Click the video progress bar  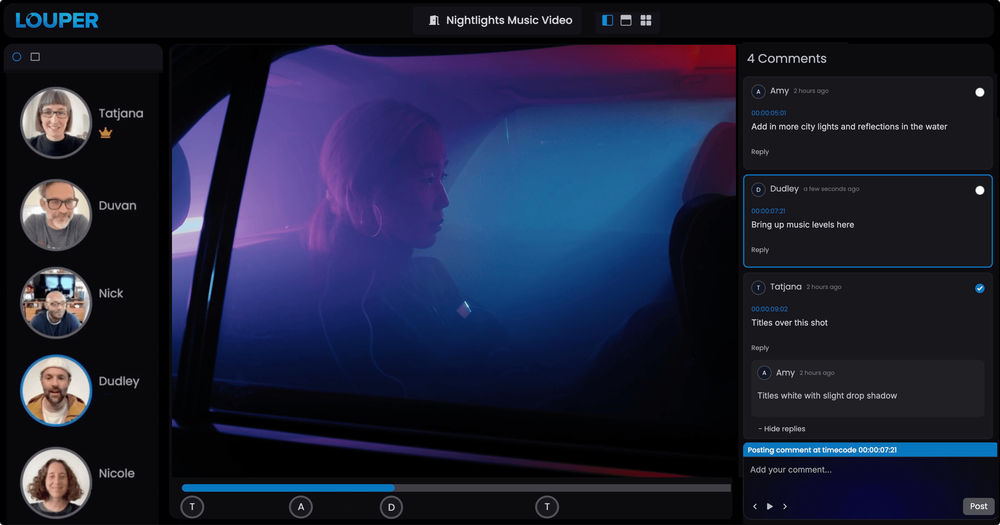[456, 488]
